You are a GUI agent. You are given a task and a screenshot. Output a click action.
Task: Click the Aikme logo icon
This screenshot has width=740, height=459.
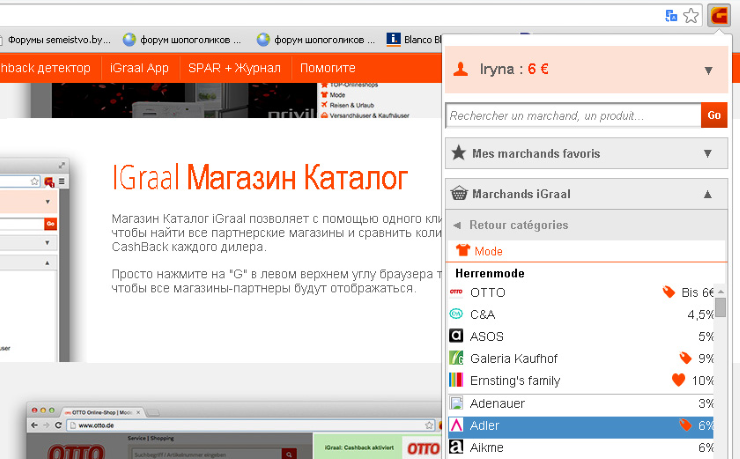(x=456, y=447)
